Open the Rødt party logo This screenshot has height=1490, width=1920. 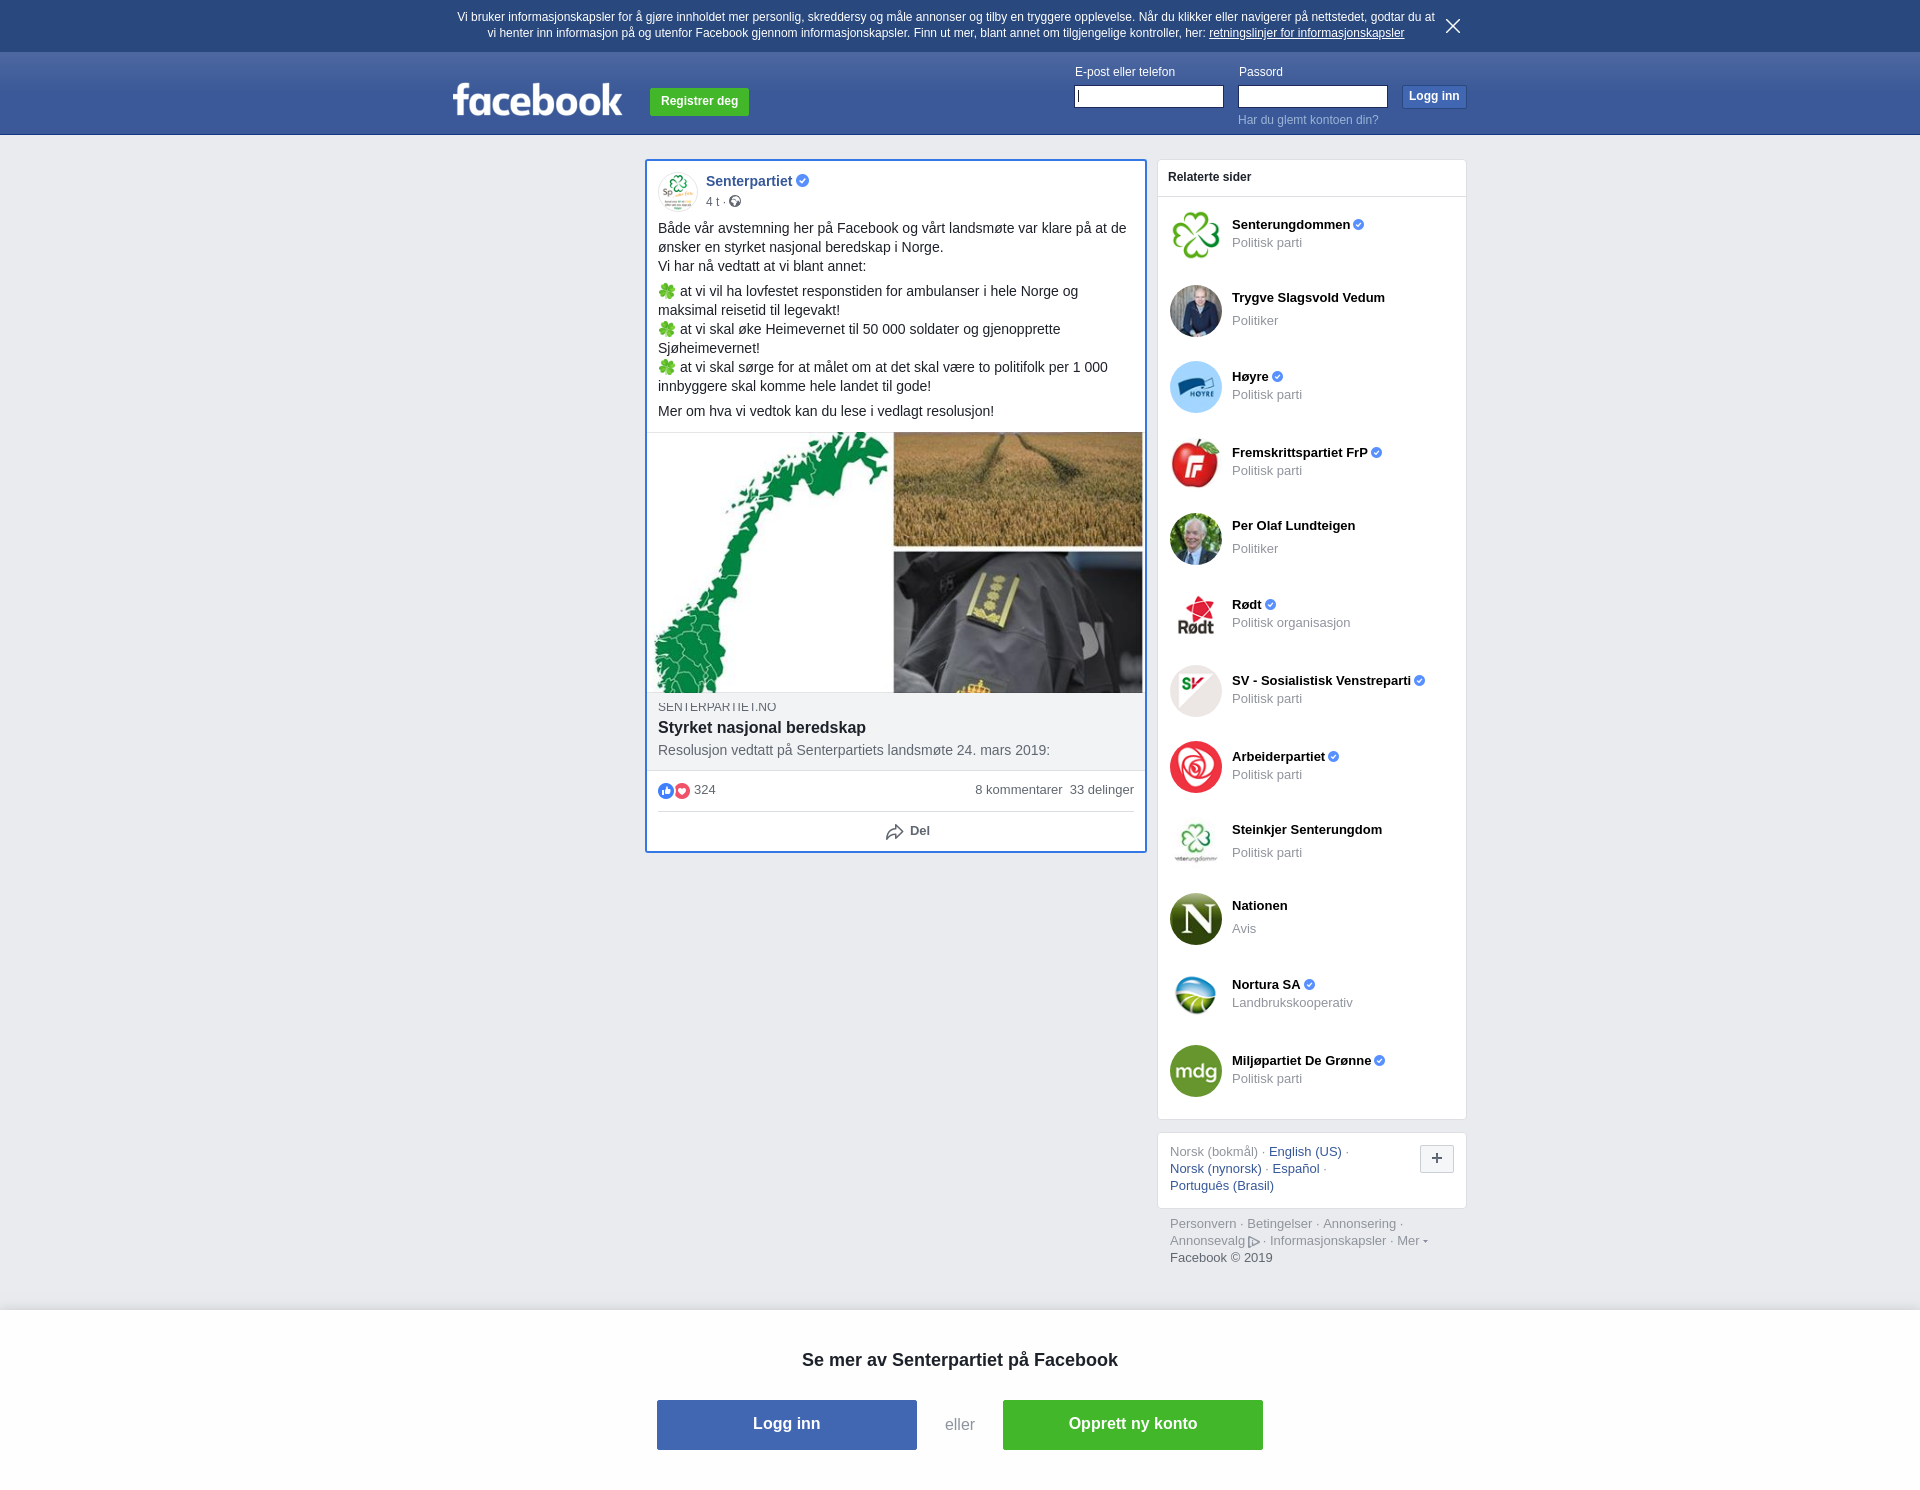(1196, 615)
